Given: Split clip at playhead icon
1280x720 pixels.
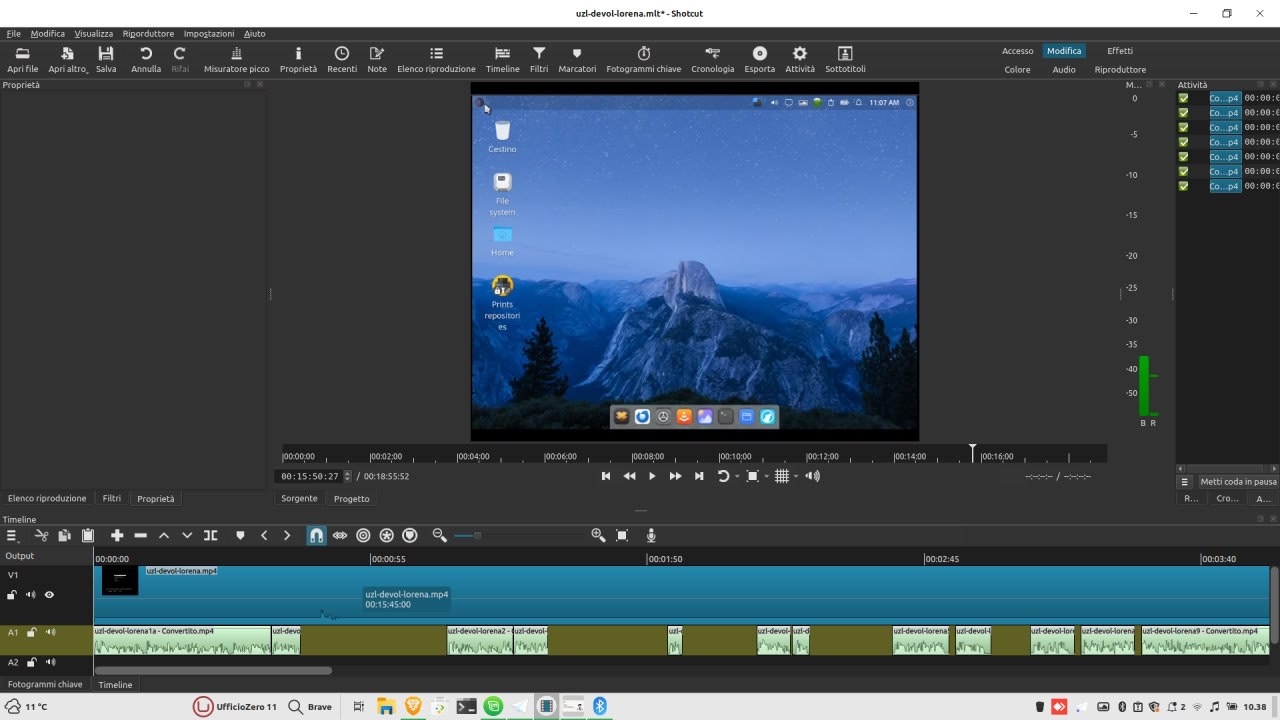Looking at the screenshot, I should click(x=211, y=536).
